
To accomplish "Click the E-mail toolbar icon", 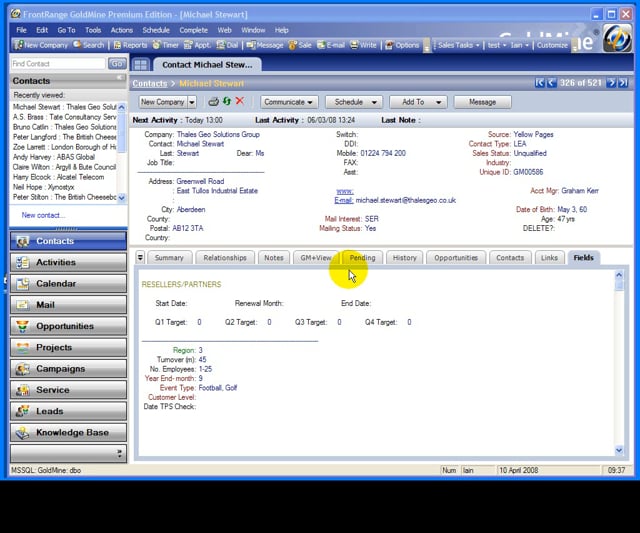I will tap(331, 45).
